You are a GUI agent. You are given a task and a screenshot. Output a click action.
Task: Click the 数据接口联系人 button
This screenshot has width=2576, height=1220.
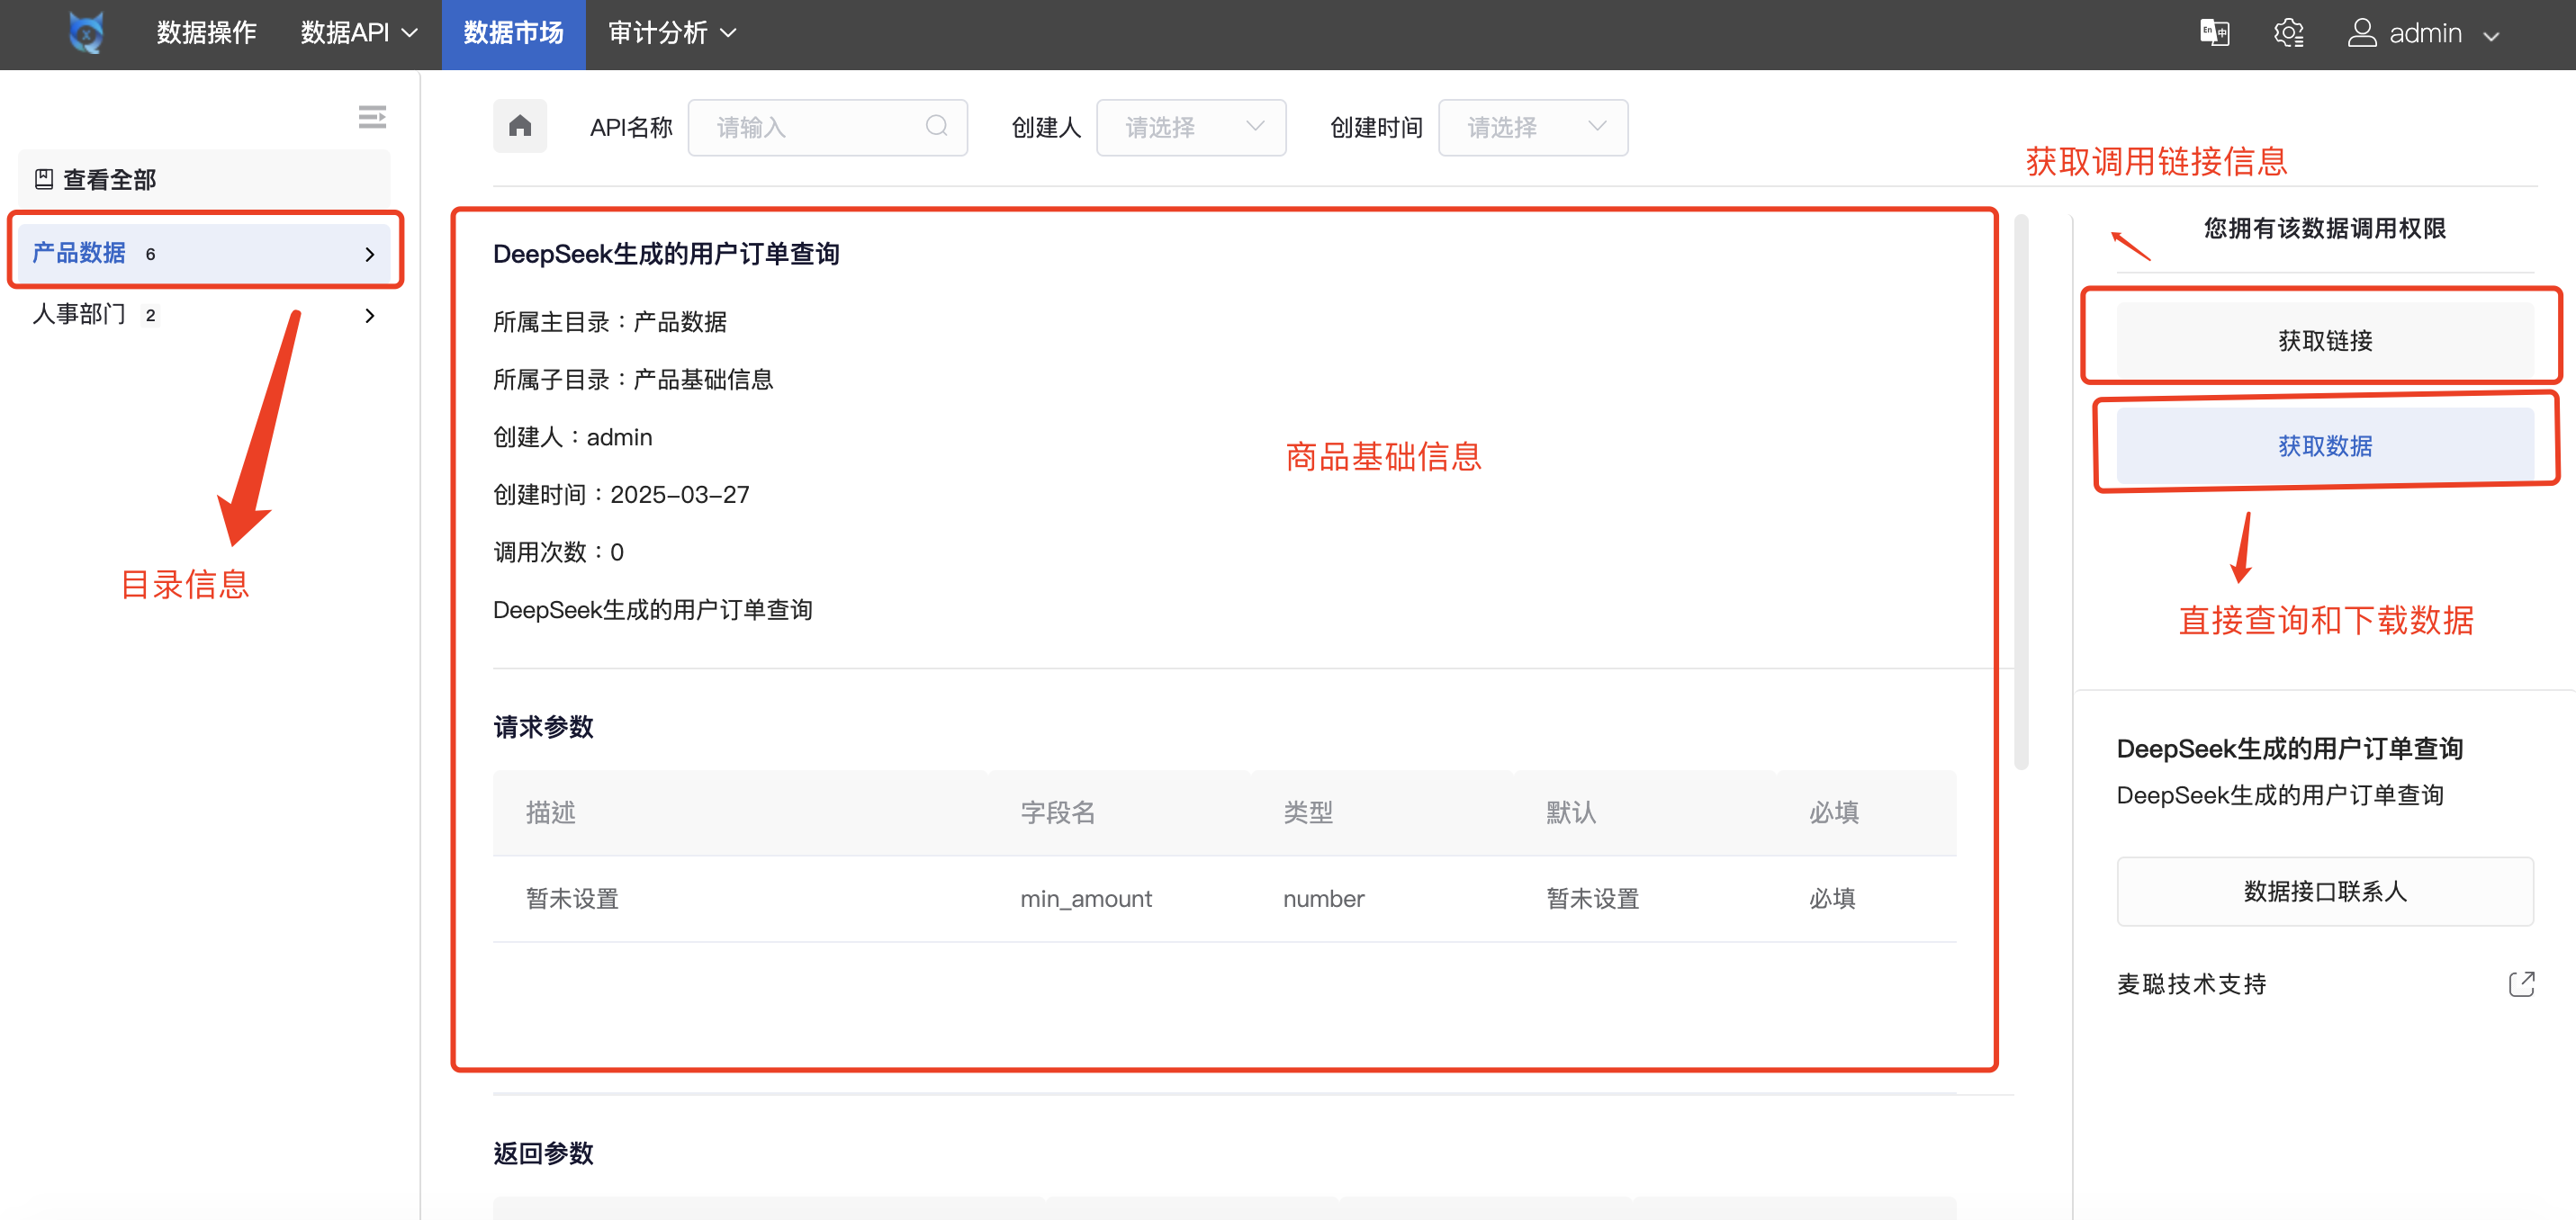[2324, 891]
